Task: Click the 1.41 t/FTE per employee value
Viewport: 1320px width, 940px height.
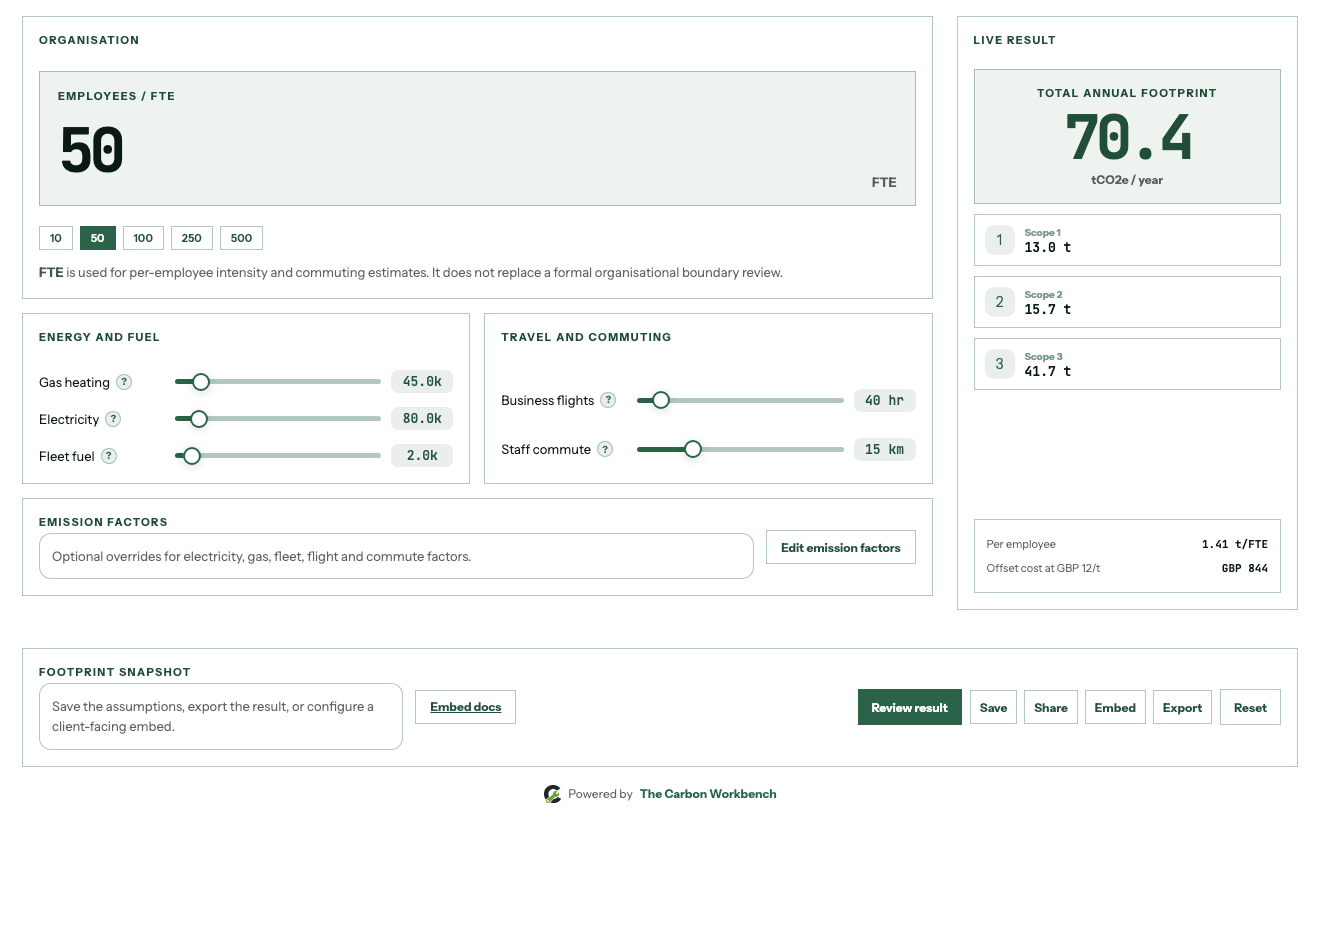Action: tap(1235, 544)
